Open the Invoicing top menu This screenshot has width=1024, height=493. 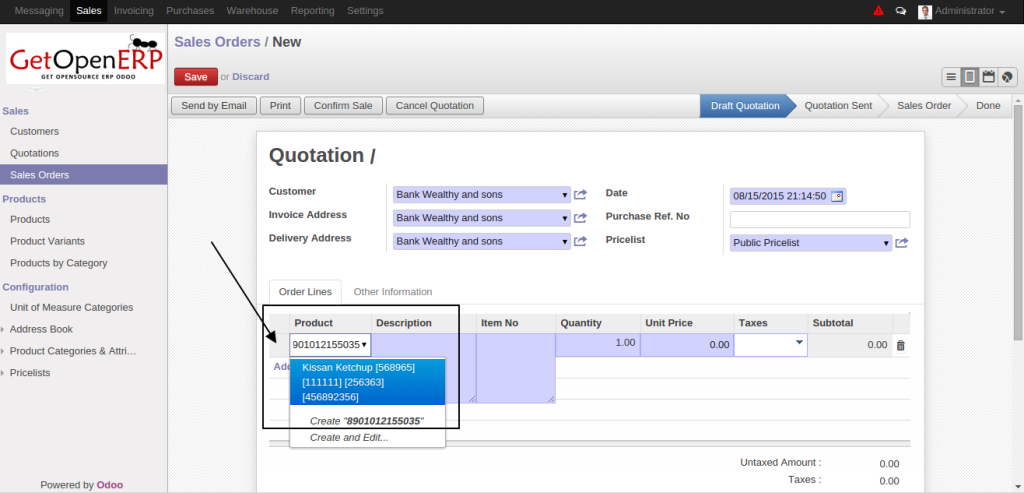[x=134, y=11]
